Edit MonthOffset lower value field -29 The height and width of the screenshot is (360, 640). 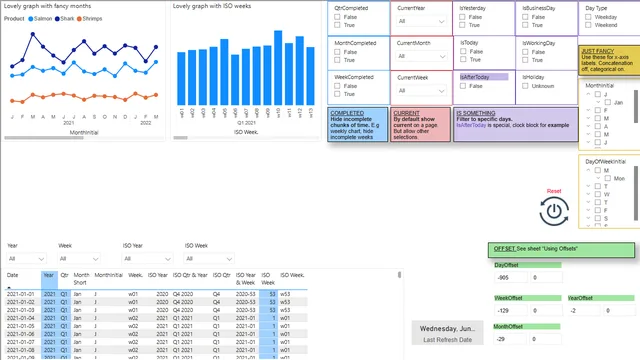(511, 339)
